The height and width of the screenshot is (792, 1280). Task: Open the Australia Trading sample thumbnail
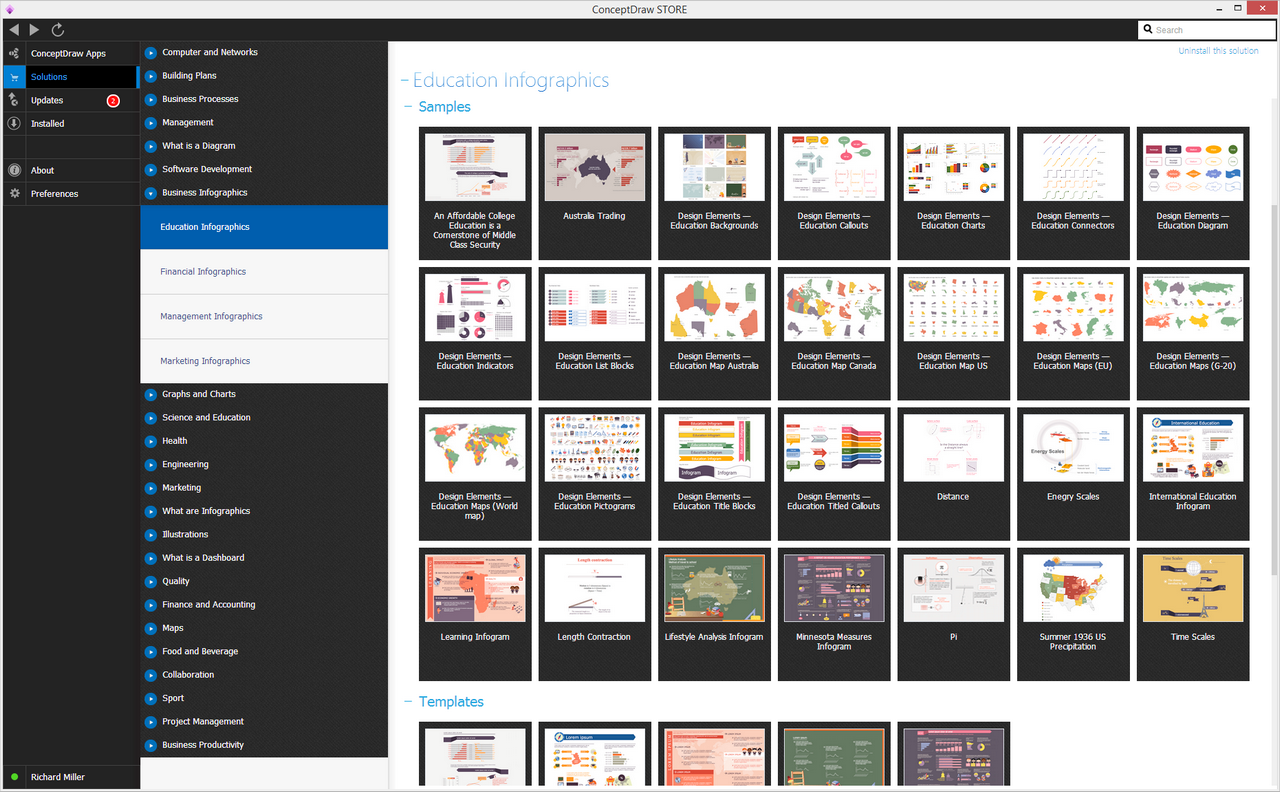click(x=594, y=194)
